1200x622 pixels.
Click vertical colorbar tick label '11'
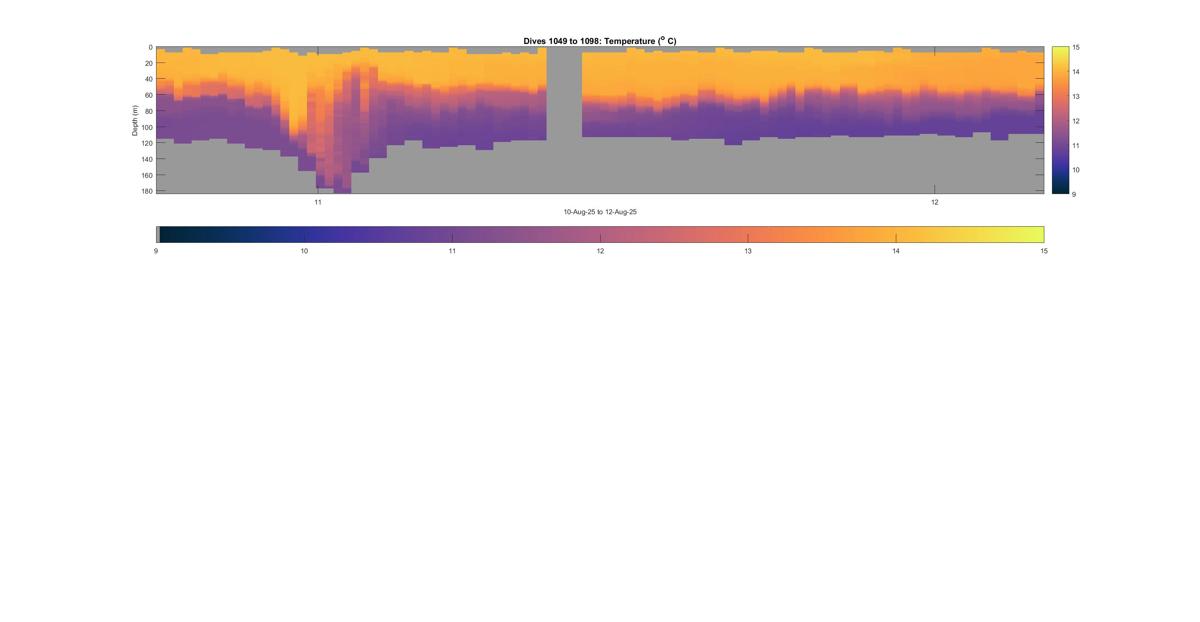[1076, 146]
